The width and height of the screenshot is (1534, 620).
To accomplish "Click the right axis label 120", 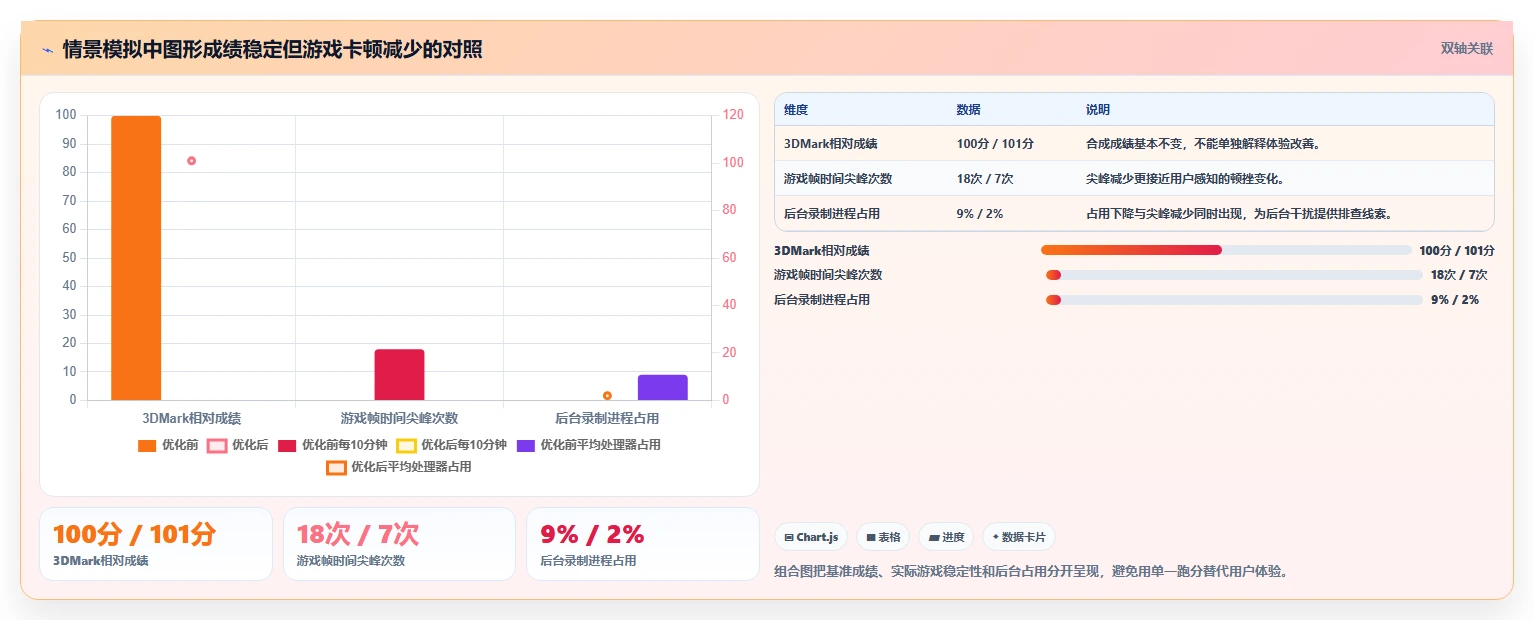I will click(x=733, y=115).
